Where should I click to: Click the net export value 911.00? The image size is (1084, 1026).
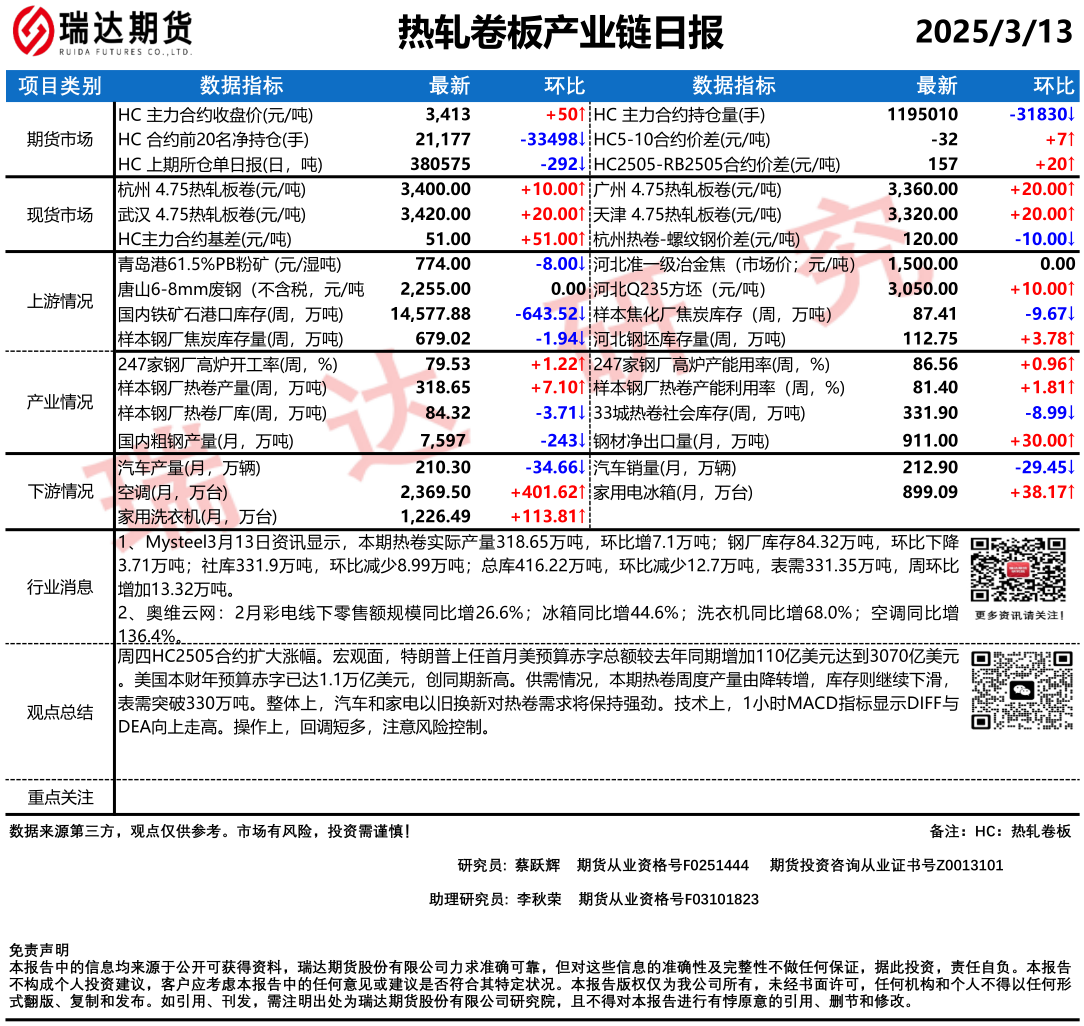tap(931, 441)
